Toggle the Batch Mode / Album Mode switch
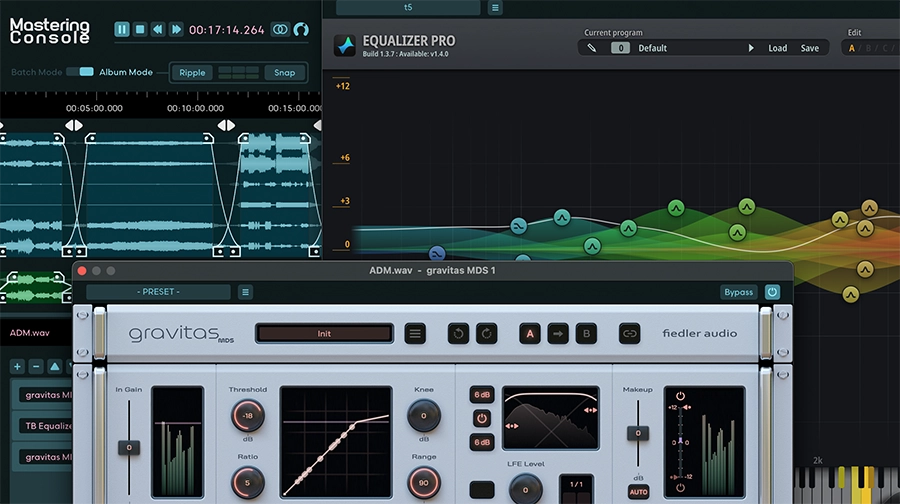Image resolution: width=900 pixels, height=504 pixels. click(86, 72)
